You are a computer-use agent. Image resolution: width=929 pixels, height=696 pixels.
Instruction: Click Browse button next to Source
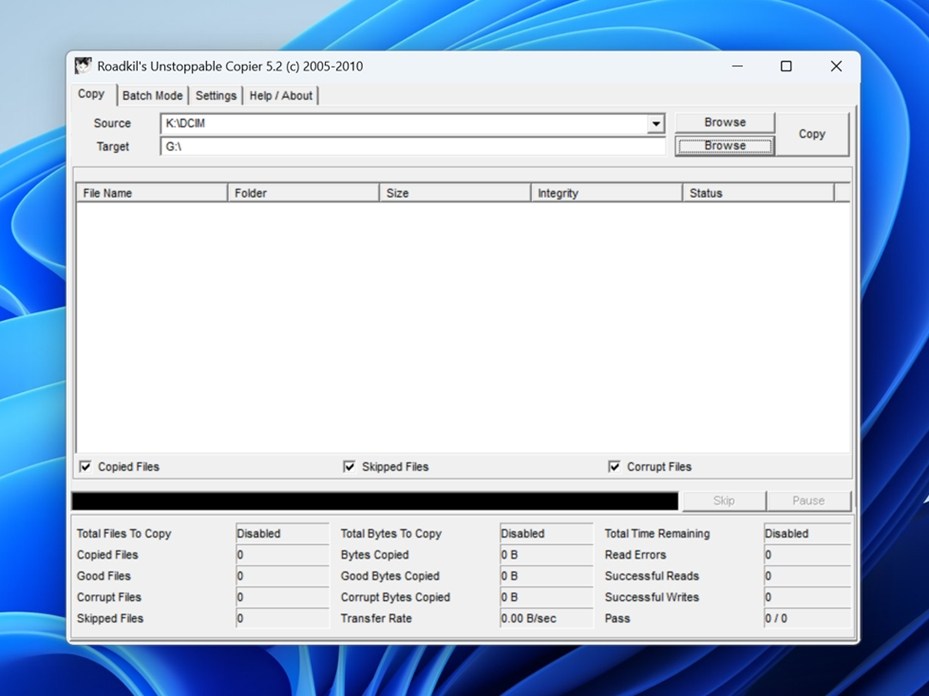[x=725, y=122]
